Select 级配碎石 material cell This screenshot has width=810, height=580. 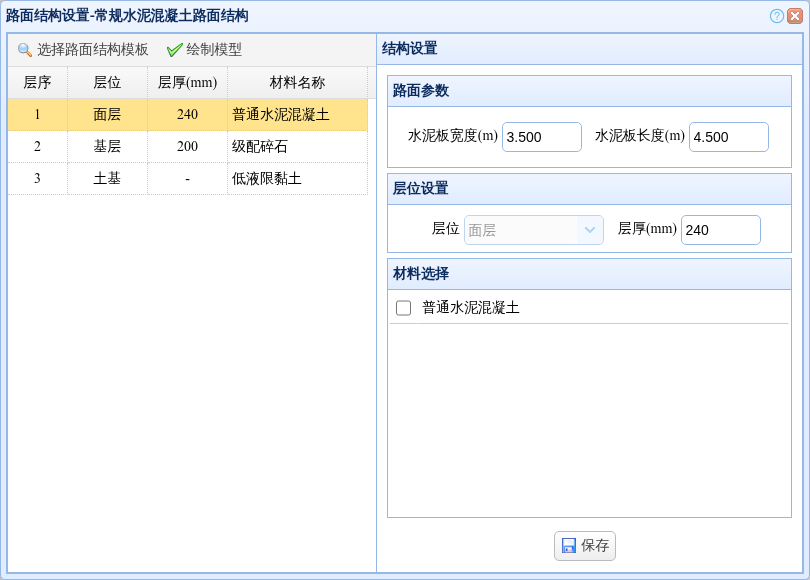298,147
